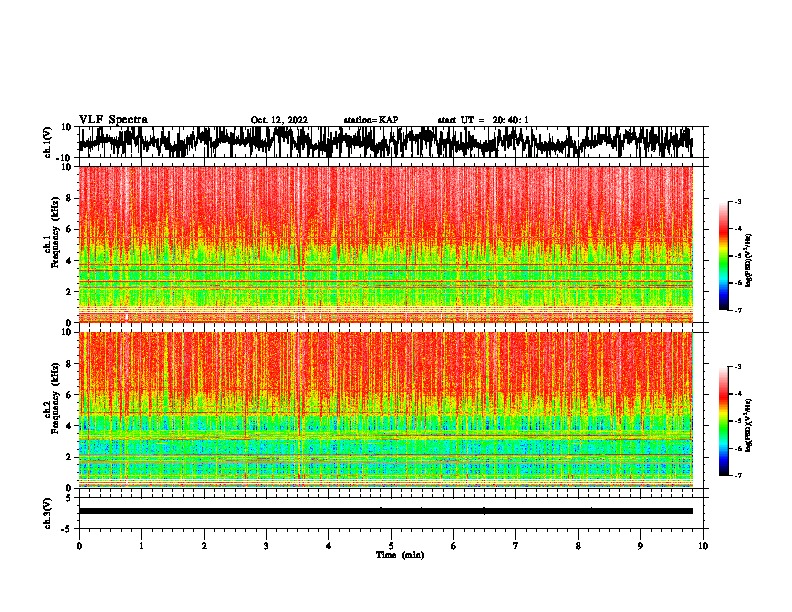Screen dimensions: 792x612
Task: Select the "start UT = 20:40: 1" label
Action: (x=483, y=120)
